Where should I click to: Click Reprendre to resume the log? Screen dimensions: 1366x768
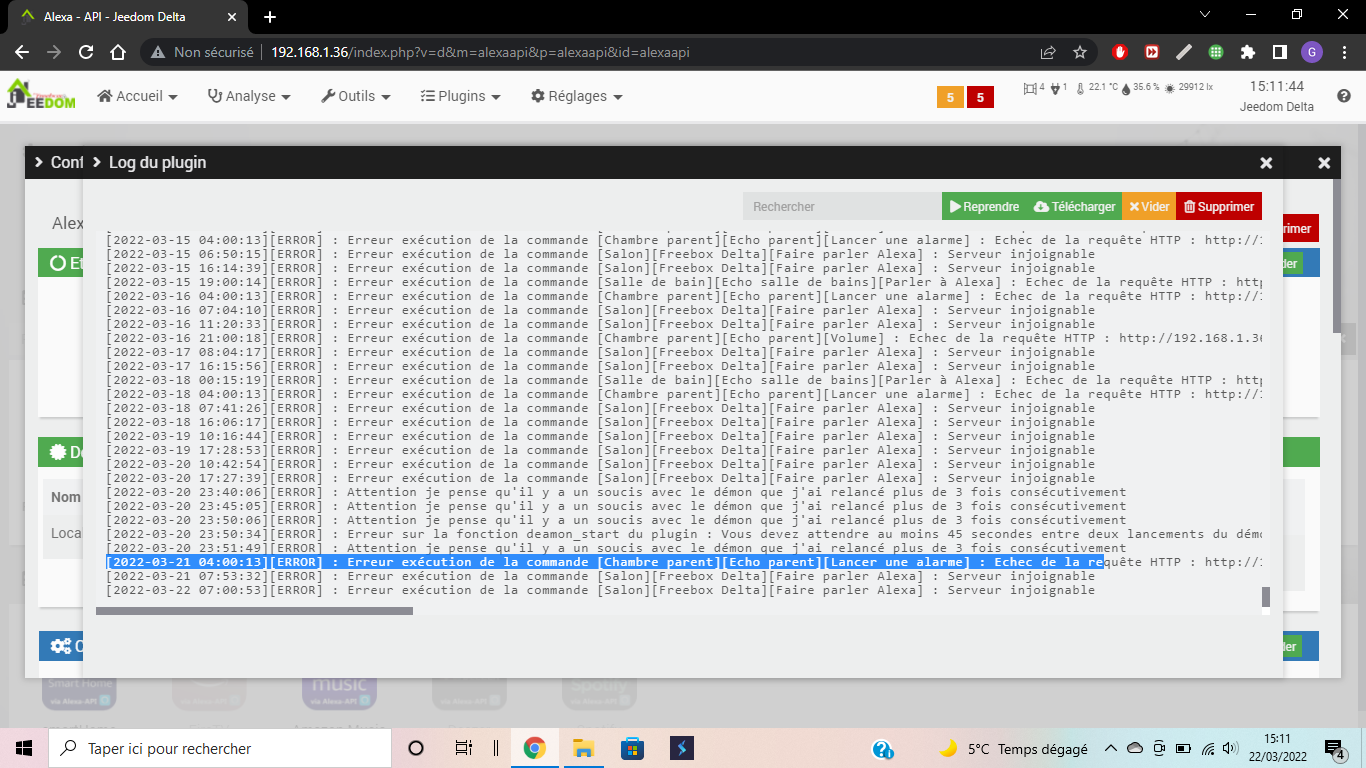(985, 206)
